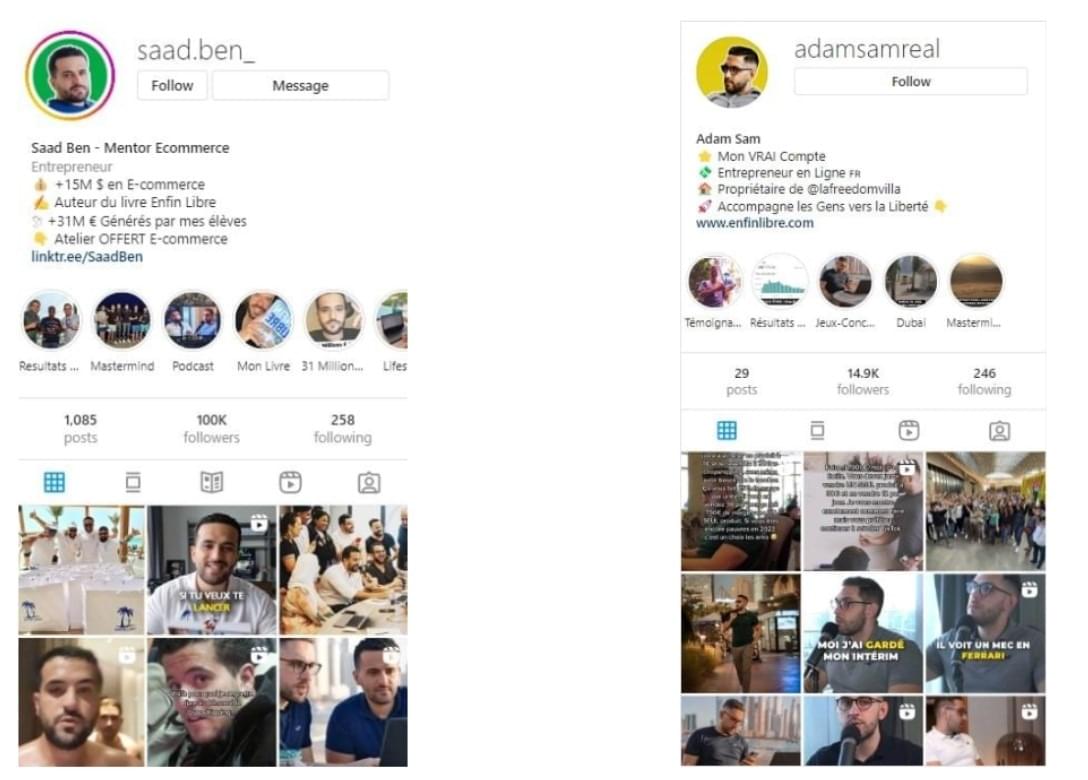Image resolution: width=1088 pixels, height=780 pixels.
Task: Open the guides book icon on saad.ben_ profile
Action: pos(212,482)
